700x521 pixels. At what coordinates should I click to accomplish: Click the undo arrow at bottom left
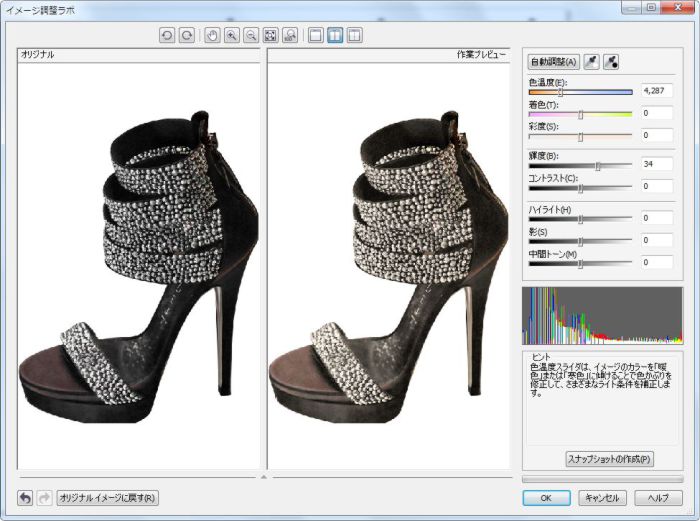pyautogui.click(x=25, y=497)
